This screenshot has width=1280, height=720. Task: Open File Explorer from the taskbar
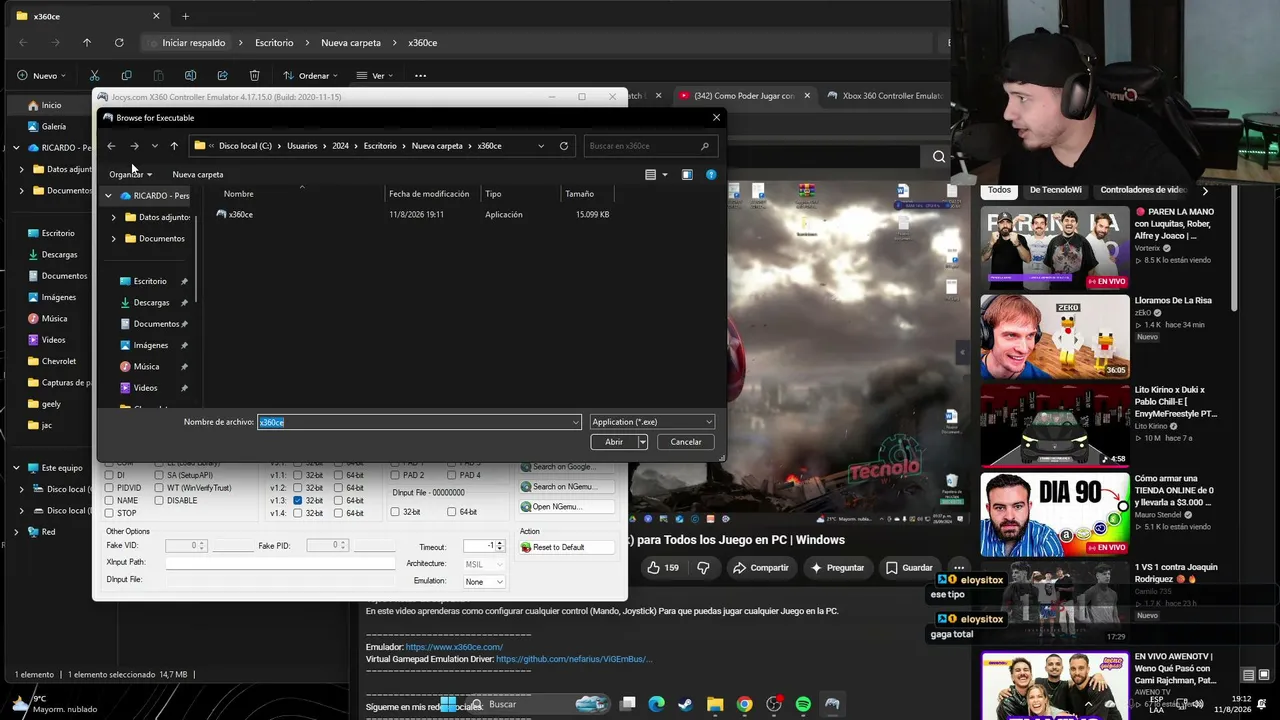point(715,704)
